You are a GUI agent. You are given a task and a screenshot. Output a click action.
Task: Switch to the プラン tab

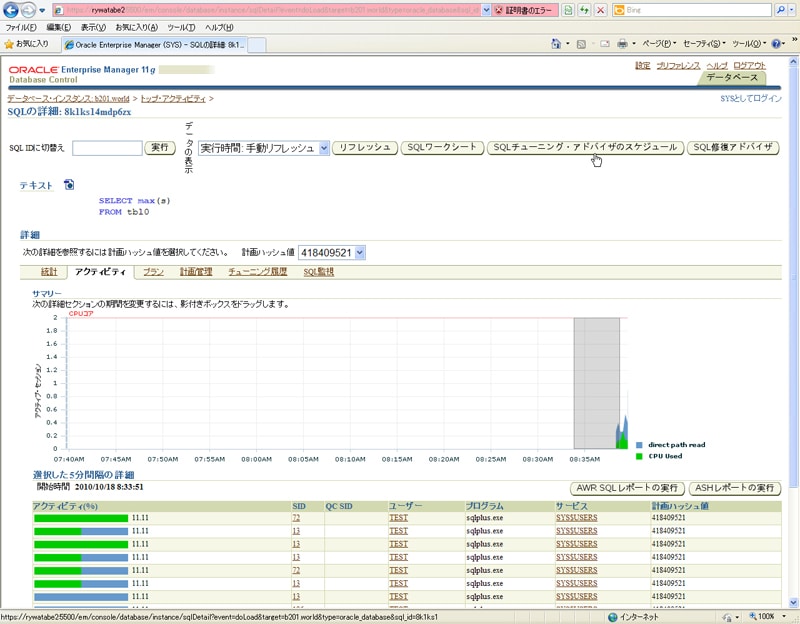coord(153,271)
